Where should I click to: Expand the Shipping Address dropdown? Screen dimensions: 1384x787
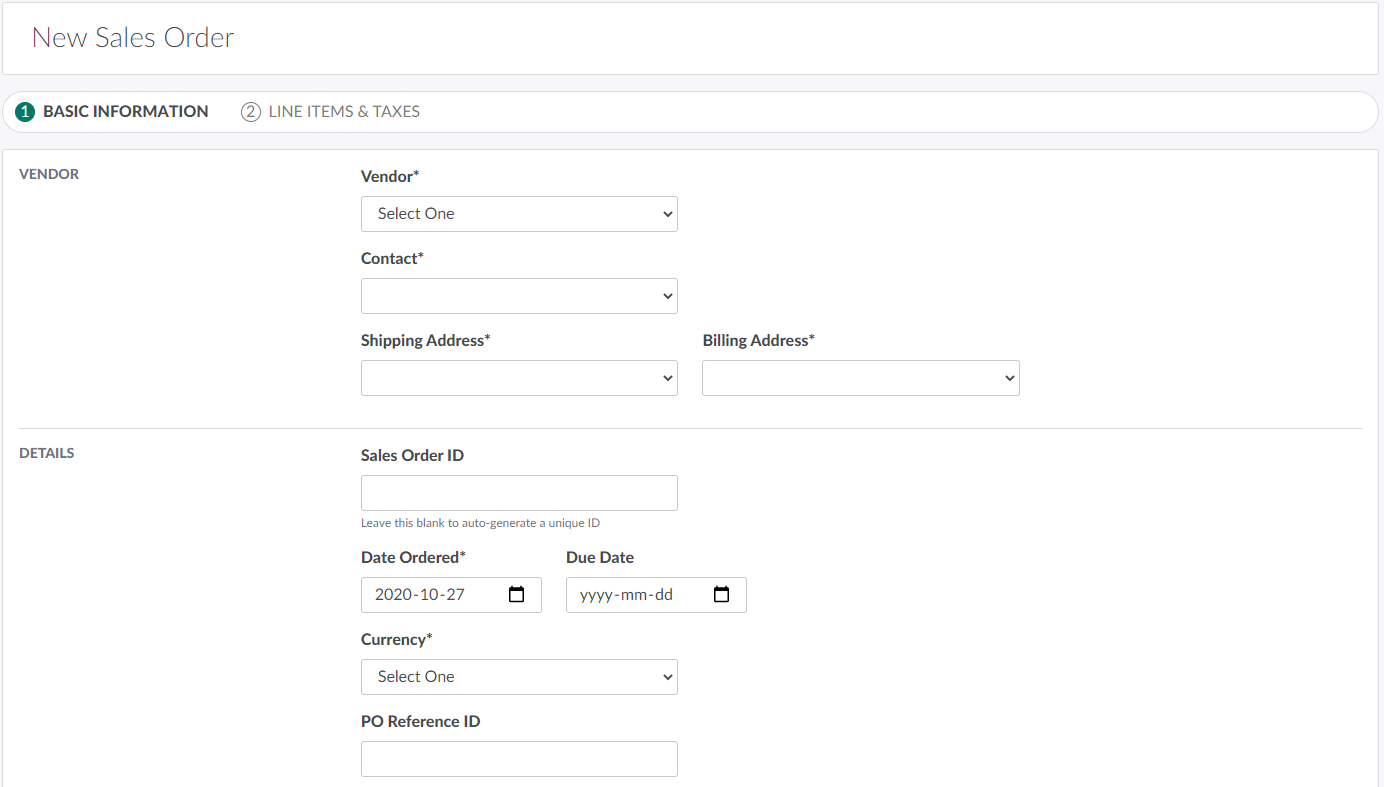(x=519, y=378)
